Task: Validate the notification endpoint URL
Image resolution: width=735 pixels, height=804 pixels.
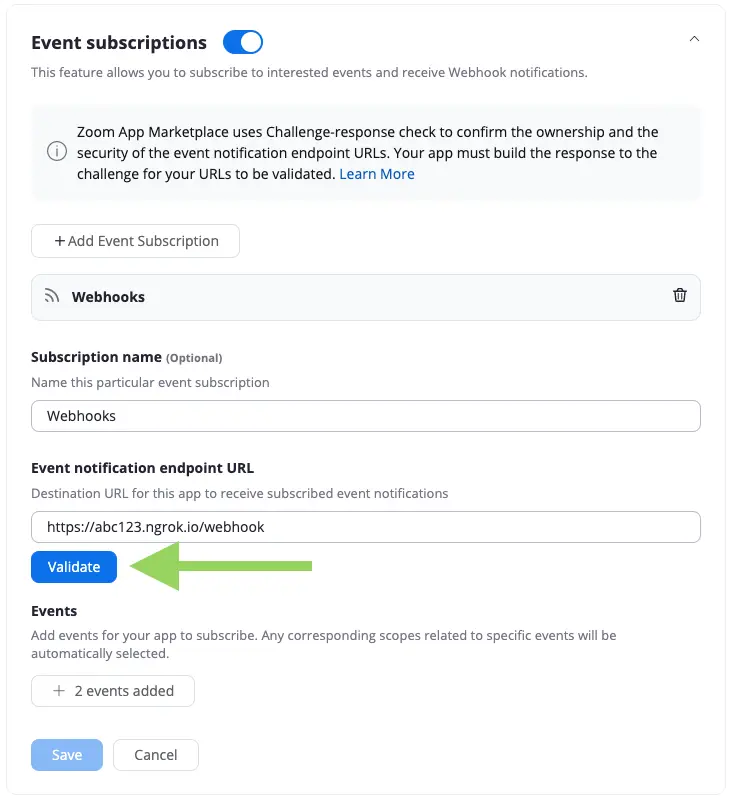Action: tap(73, 566)
